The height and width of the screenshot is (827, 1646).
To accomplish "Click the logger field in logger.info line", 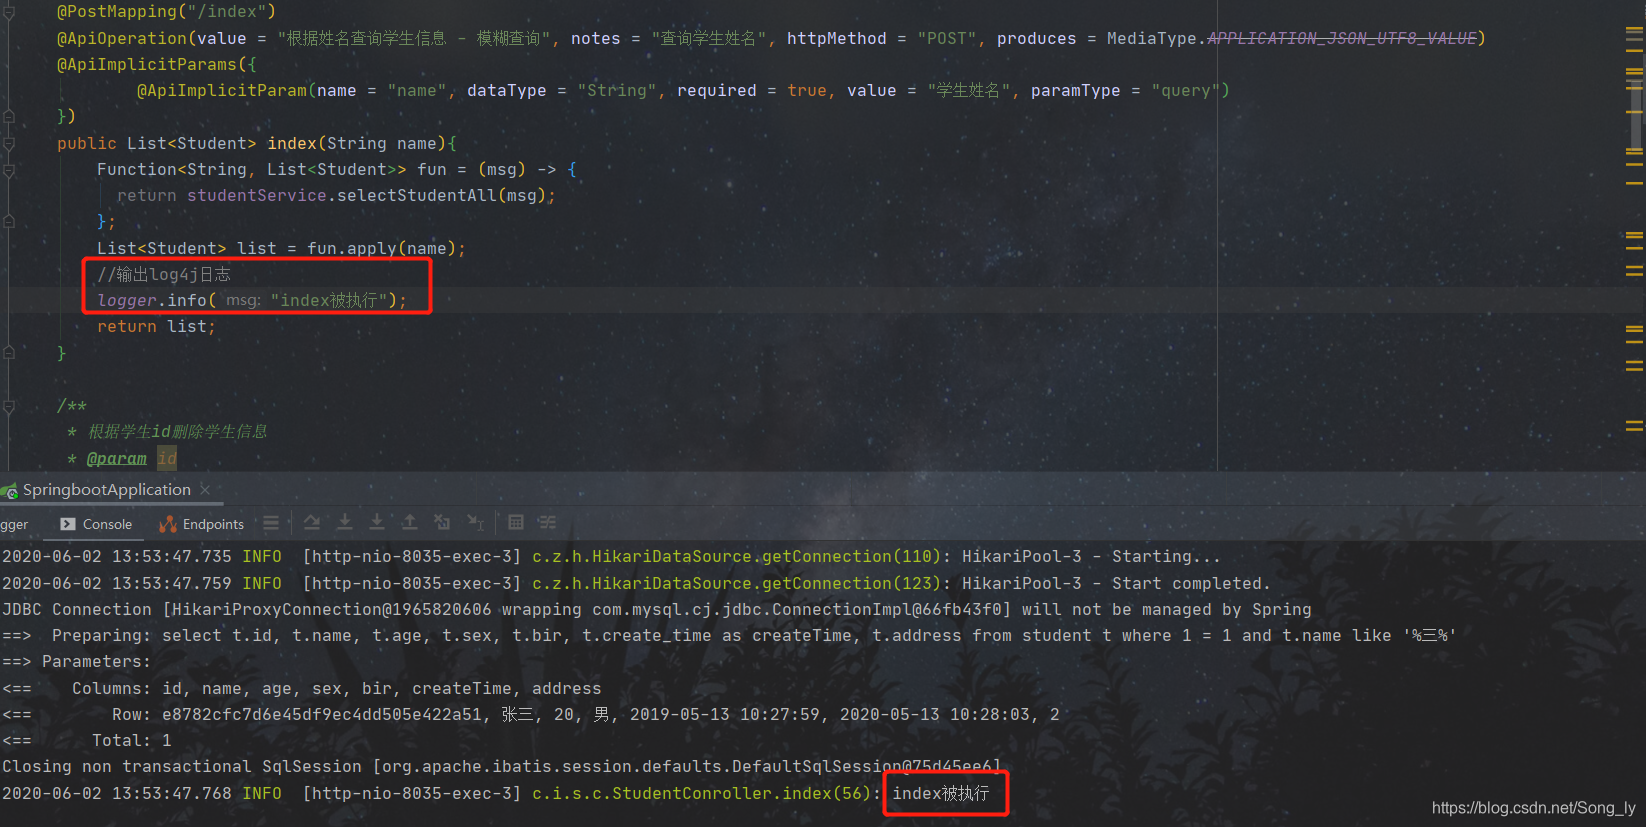I will tap(127, 300).
